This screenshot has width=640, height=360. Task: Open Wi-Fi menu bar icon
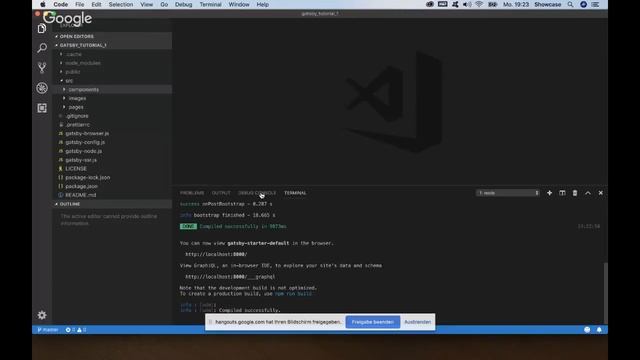479,4
